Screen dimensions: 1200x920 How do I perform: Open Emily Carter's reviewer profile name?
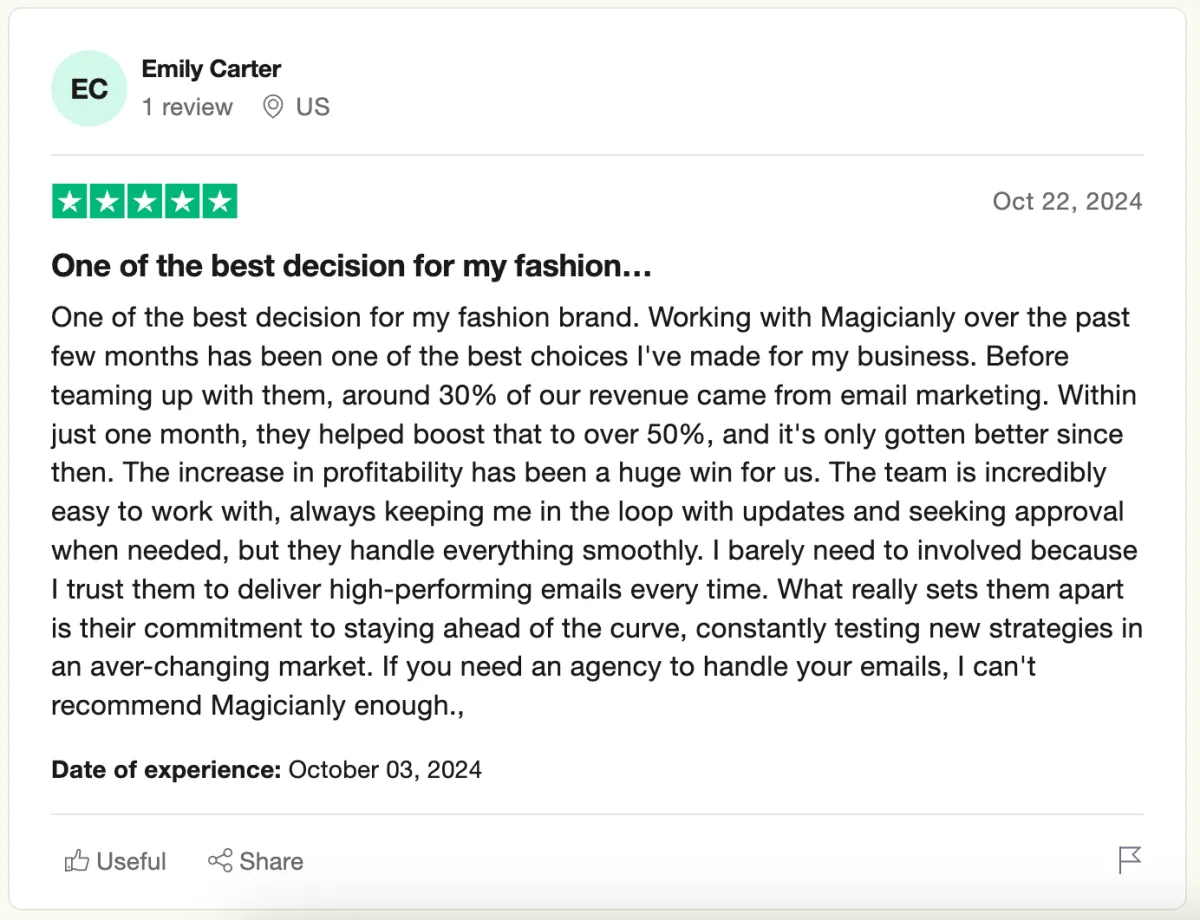[211, 69]
